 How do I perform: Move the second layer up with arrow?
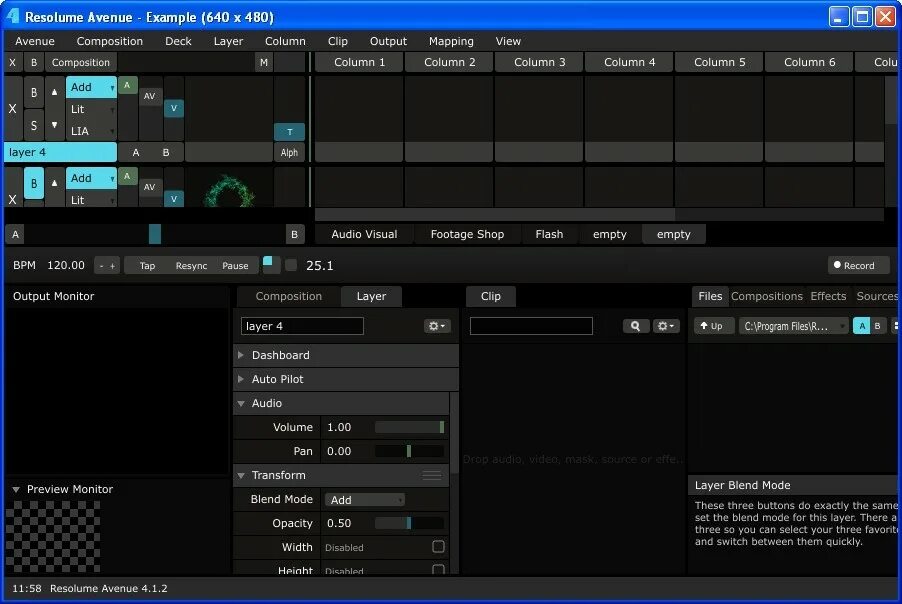(x=55, y=184)
